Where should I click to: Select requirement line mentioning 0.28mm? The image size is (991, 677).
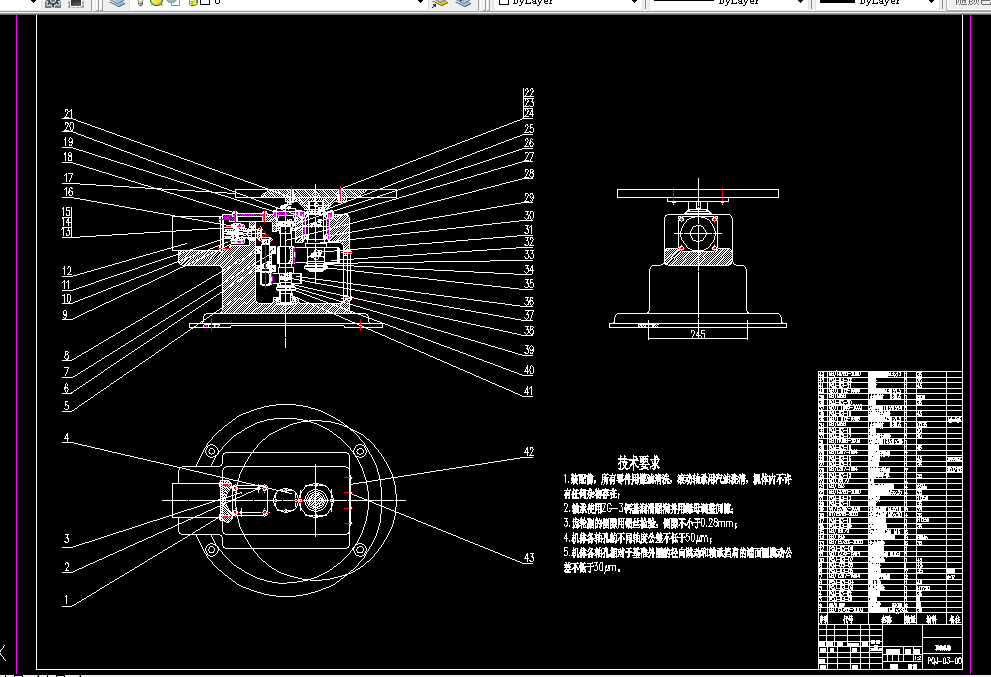coord(651,523)
